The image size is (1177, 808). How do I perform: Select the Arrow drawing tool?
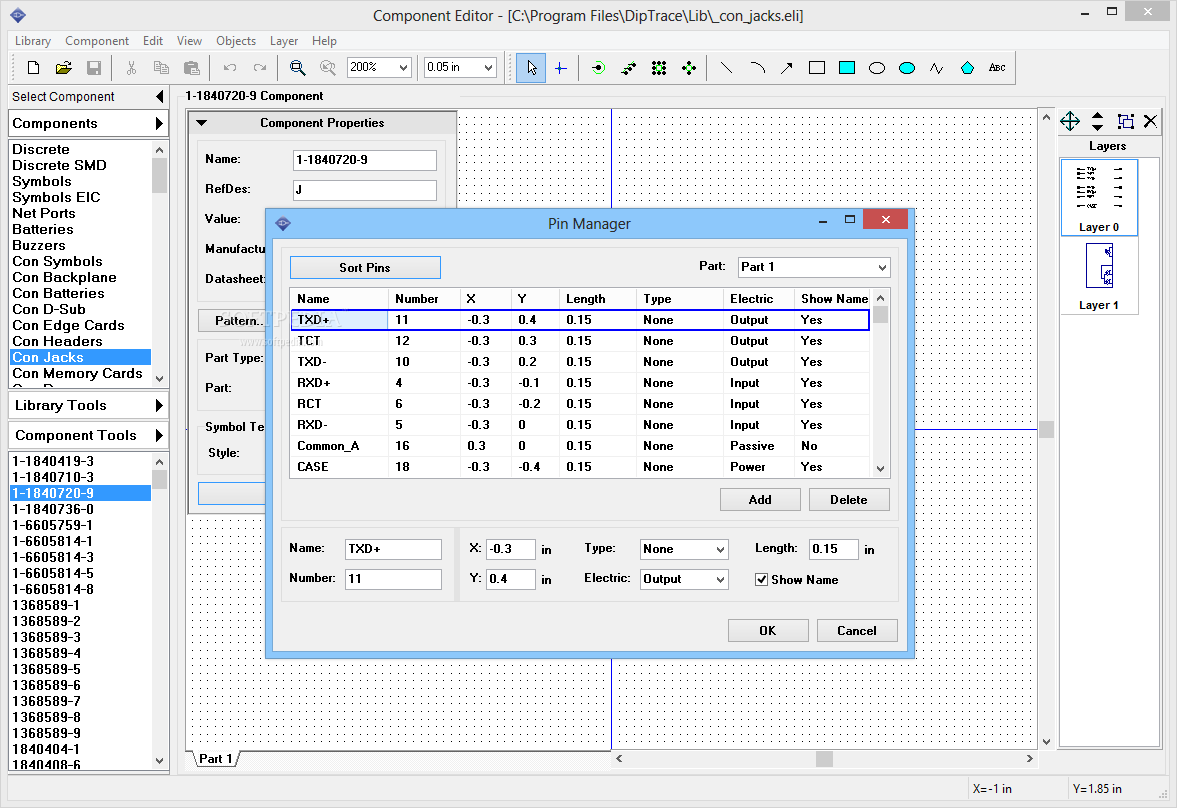787,68
